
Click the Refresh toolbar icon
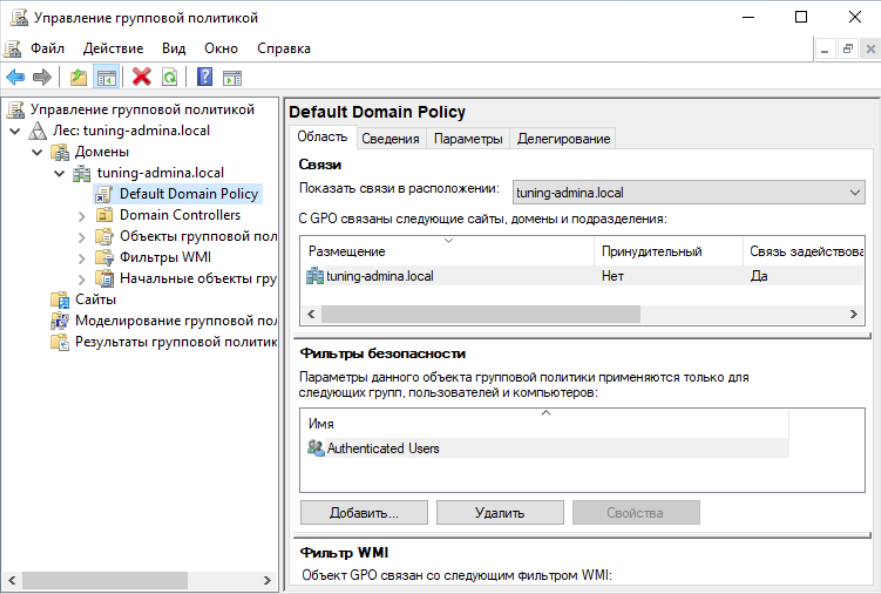[169, 77]
